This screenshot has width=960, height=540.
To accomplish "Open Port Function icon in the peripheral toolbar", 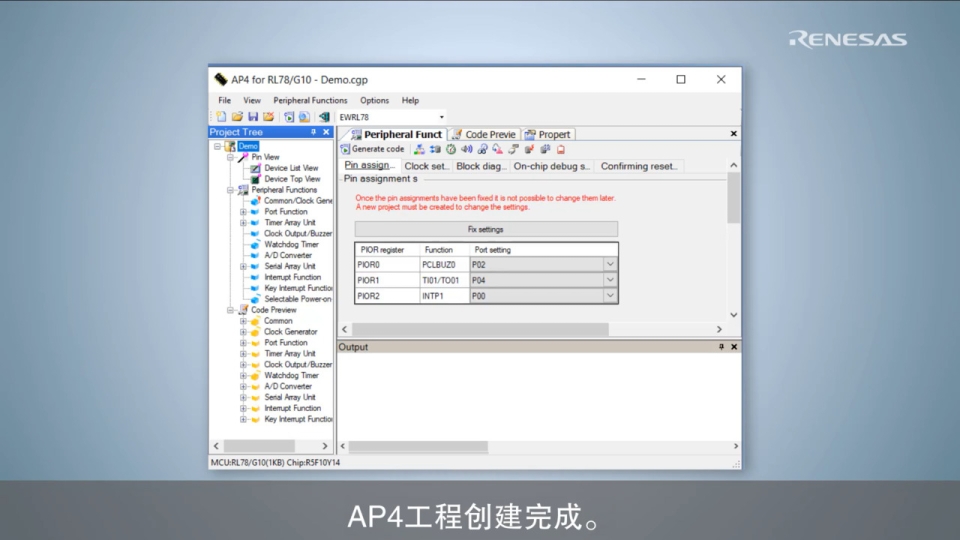I will [435, 149].
